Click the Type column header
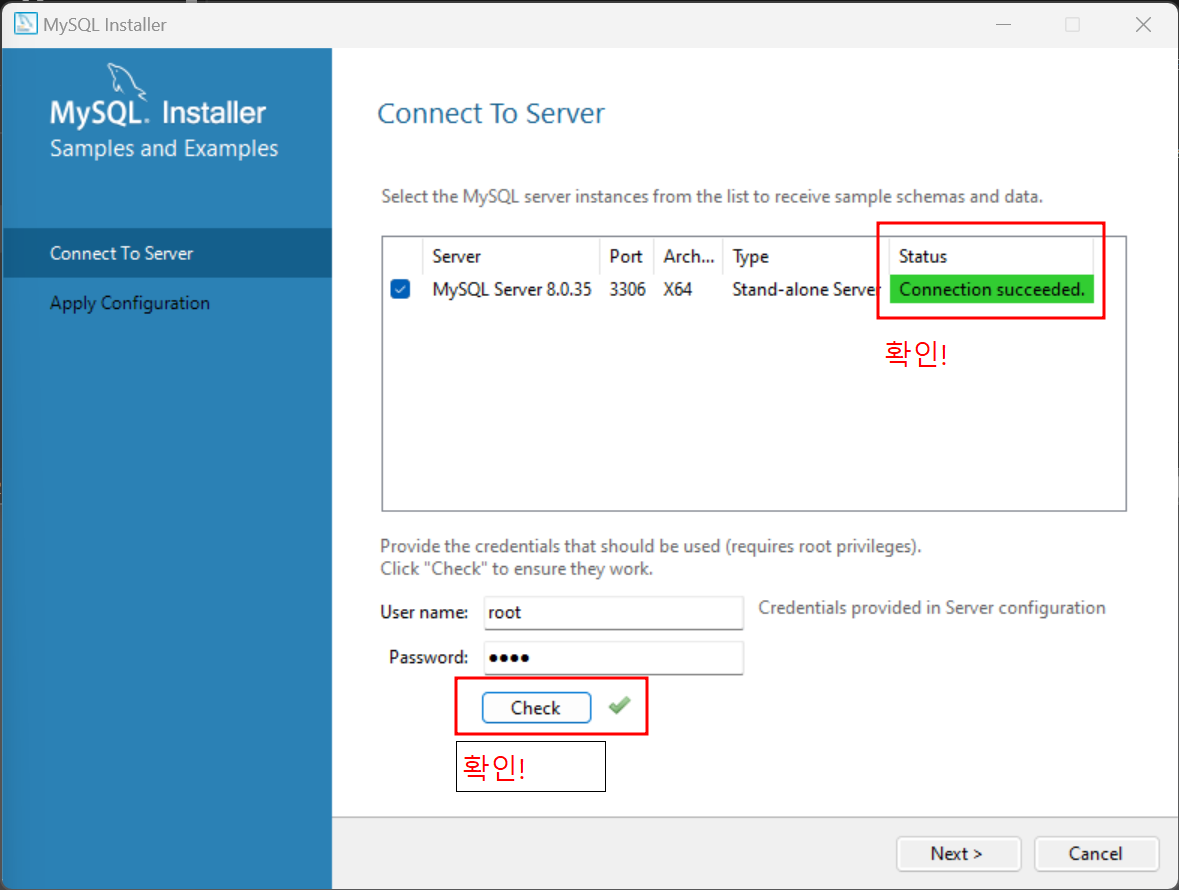 [806, 256]
